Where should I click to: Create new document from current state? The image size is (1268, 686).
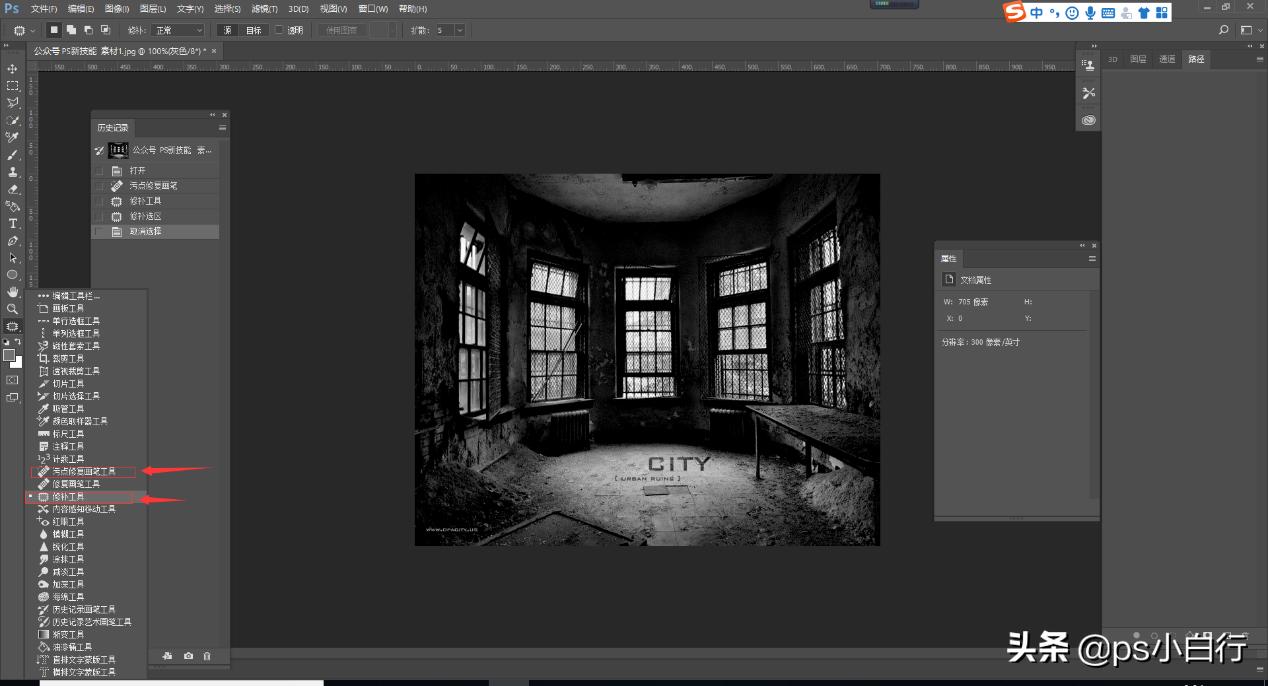(169, 656)
